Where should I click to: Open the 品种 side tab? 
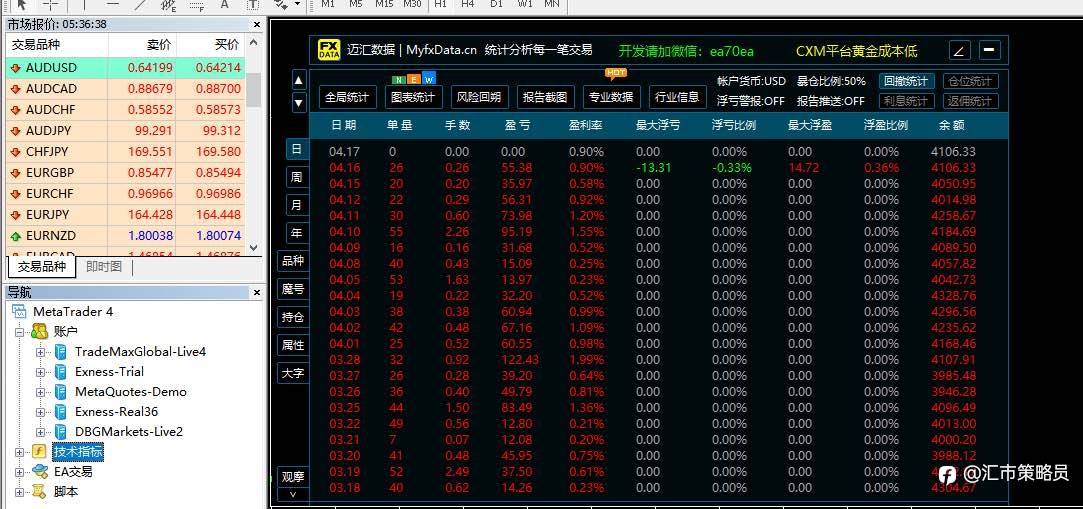[293, 261]
